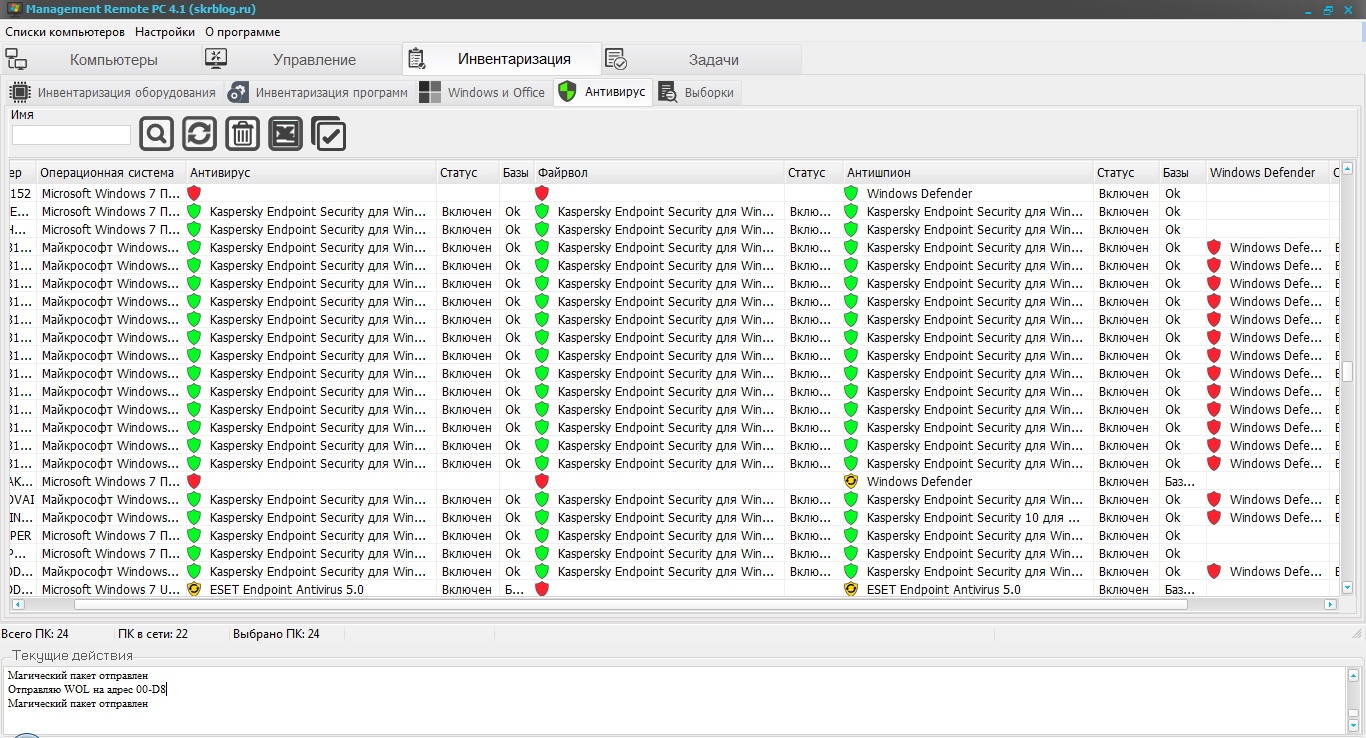This screenshot has height=738, width=1366.
Task: Select the Инвентаризация main tab
Action: tap(502, 58)
